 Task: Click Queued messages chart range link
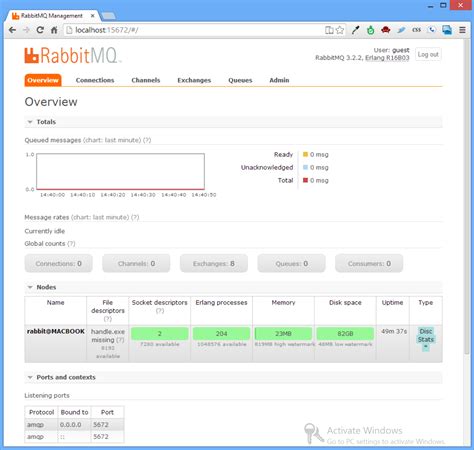pos(112,140)
